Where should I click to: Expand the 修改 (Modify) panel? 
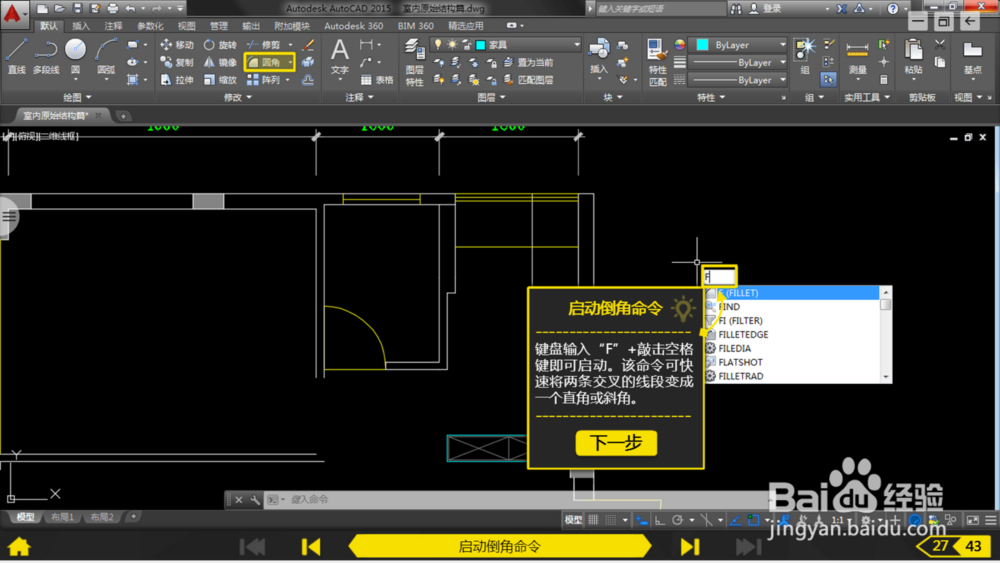coord(238,97)
